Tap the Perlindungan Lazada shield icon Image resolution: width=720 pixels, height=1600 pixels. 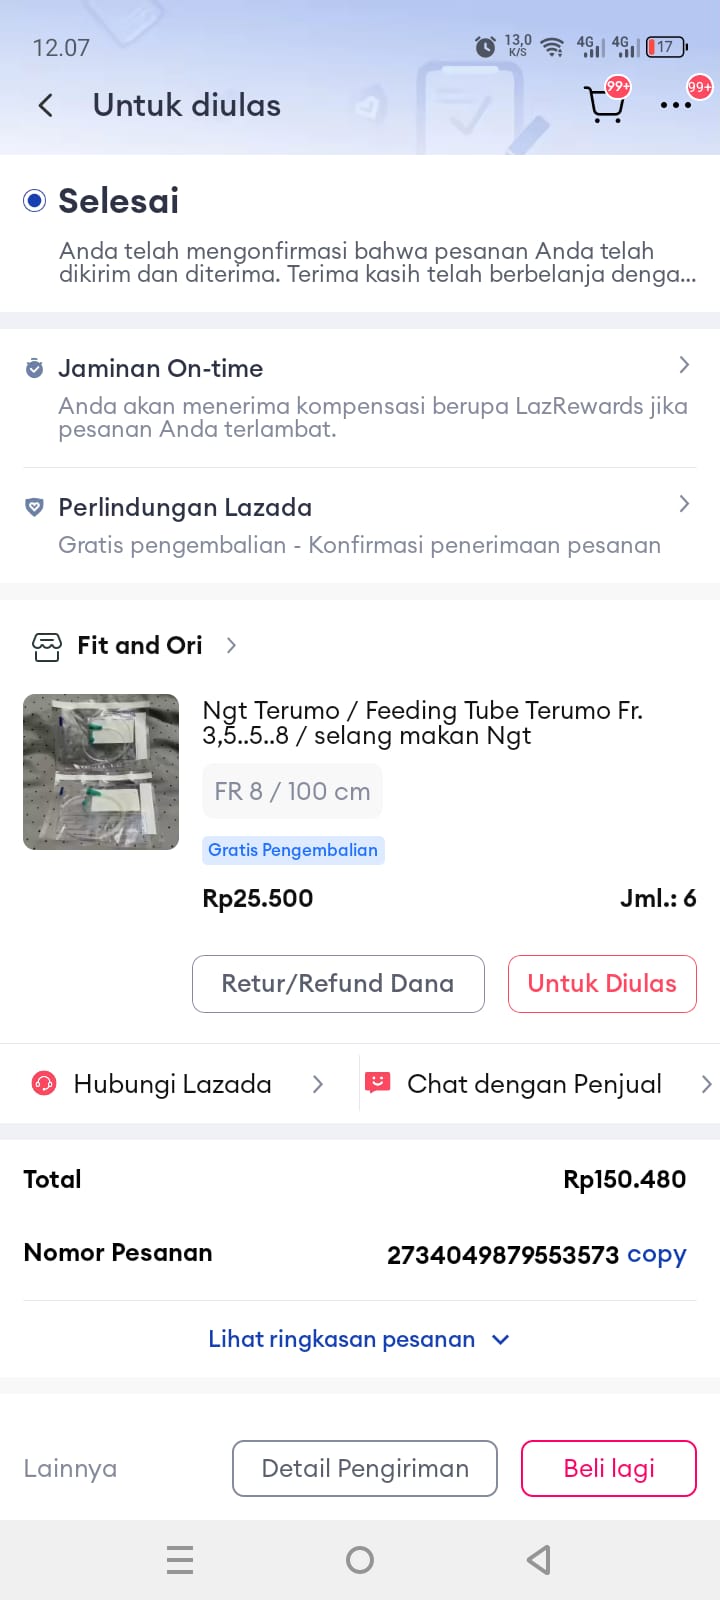click(x=34, y=507)
